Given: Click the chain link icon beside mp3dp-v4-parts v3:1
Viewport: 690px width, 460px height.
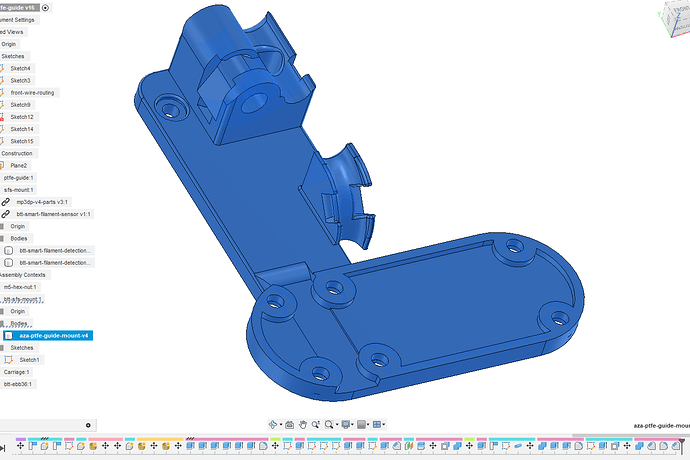Looking at the screenshot, I should (x=5, y=202).
